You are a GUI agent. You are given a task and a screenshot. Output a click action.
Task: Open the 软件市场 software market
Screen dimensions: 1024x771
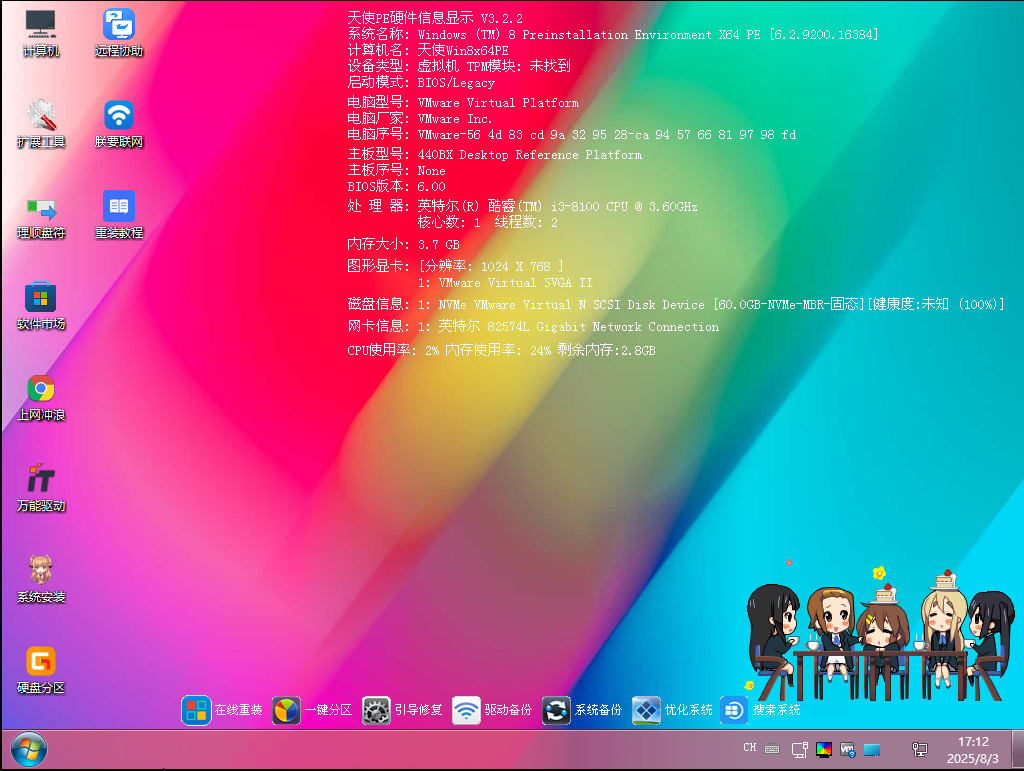(40, 305)
